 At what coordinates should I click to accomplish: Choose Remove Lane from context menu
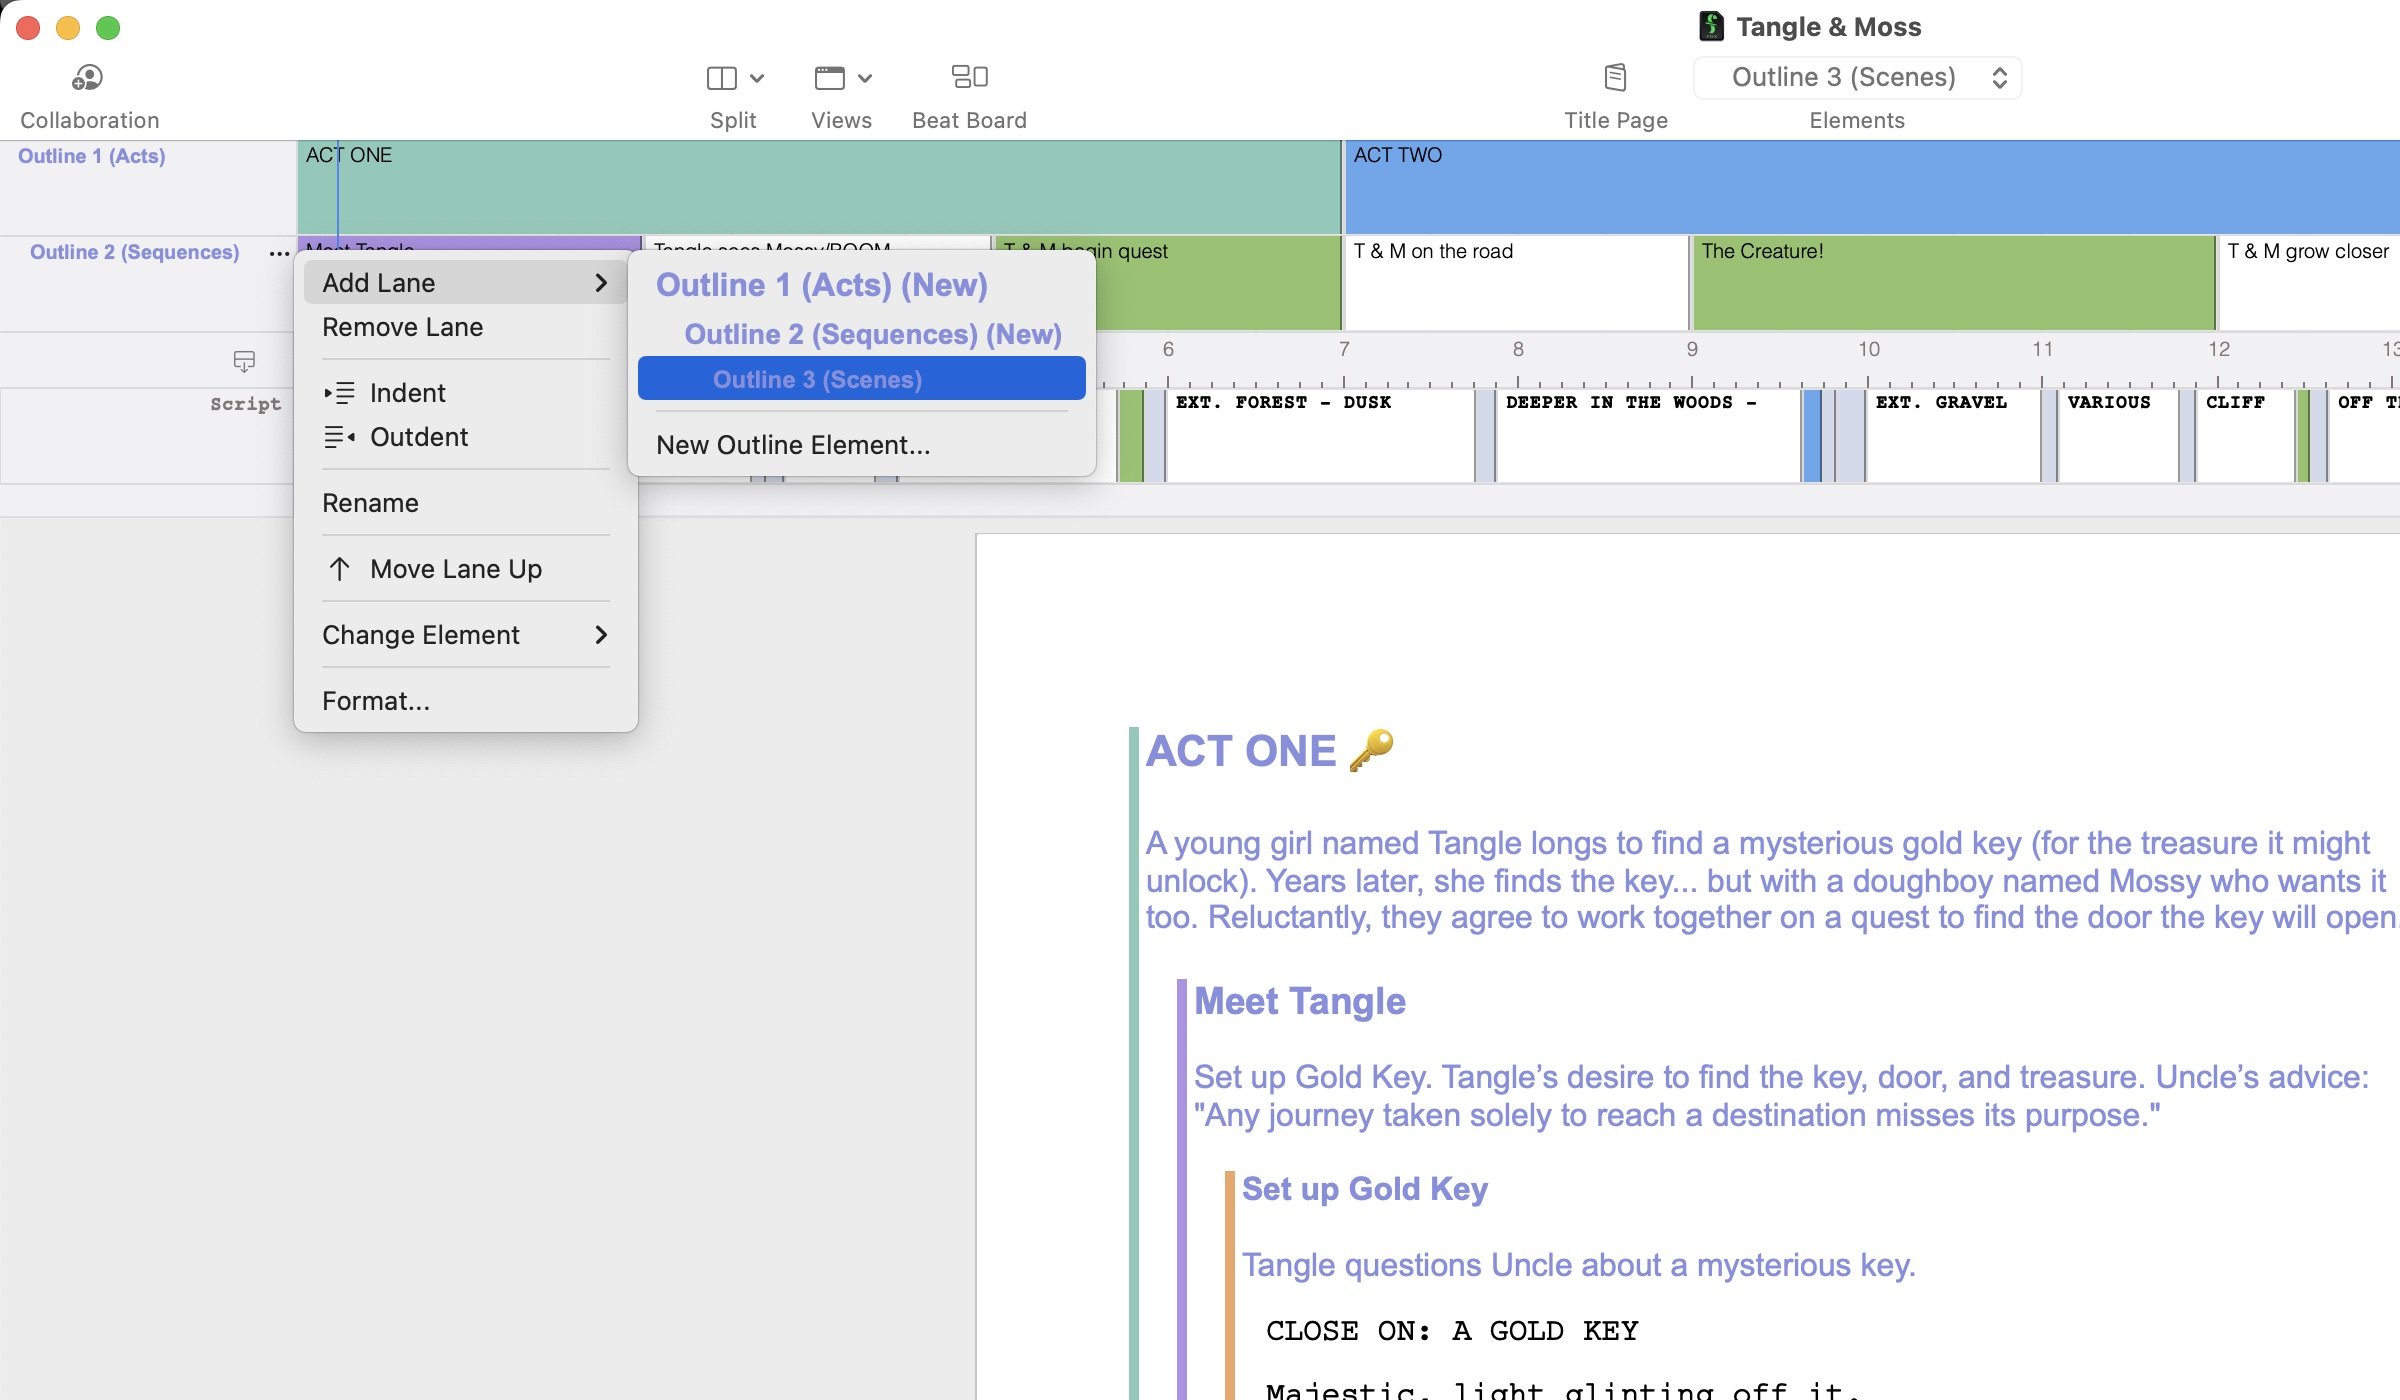click(402, 327)
